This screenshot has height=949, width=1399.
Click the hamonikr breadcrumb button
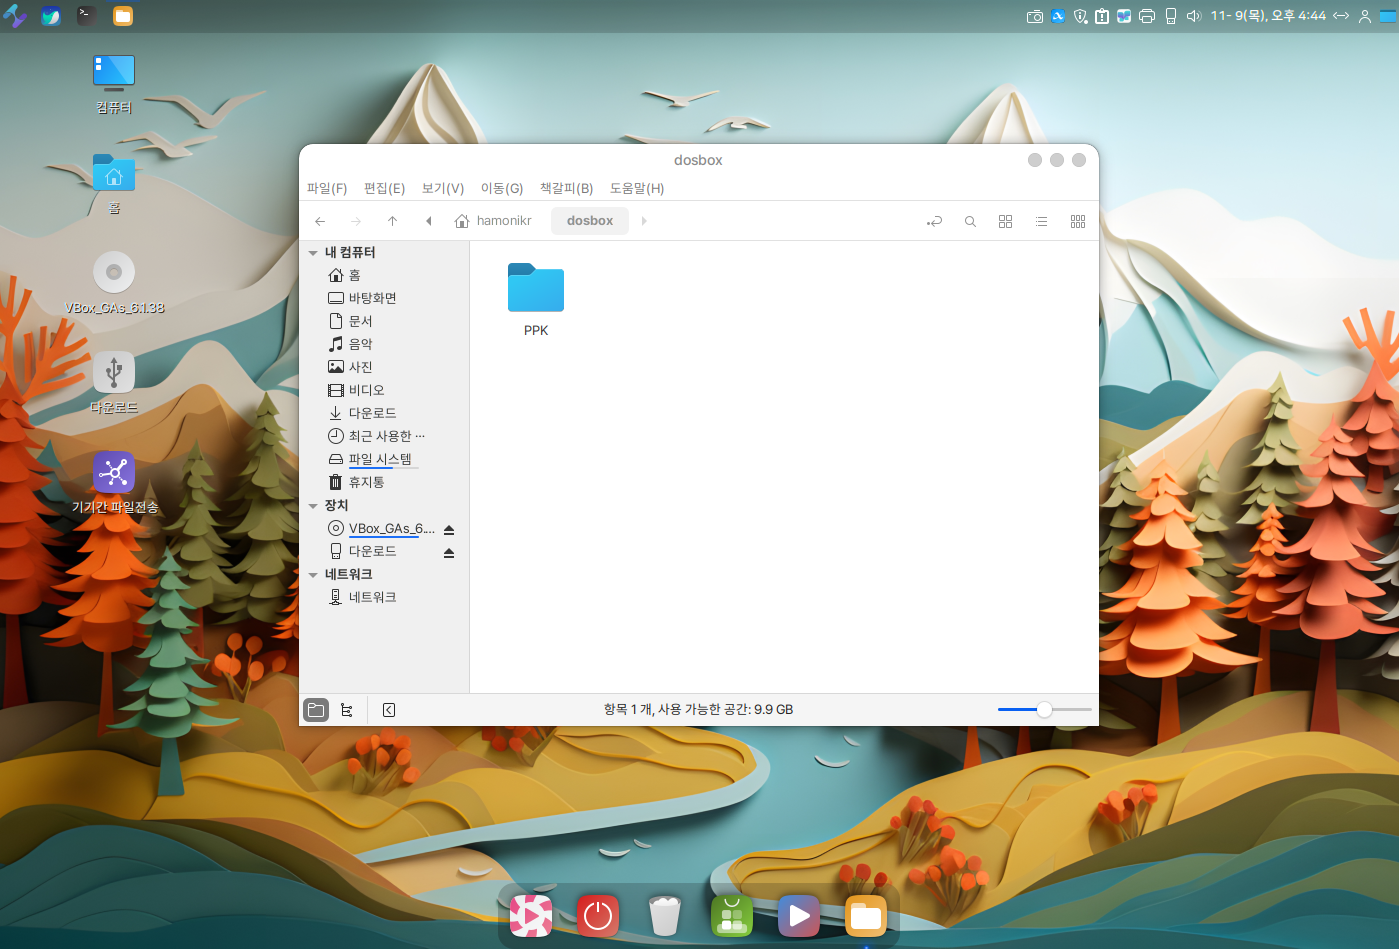pyautogui.click(x=493, y=221)
